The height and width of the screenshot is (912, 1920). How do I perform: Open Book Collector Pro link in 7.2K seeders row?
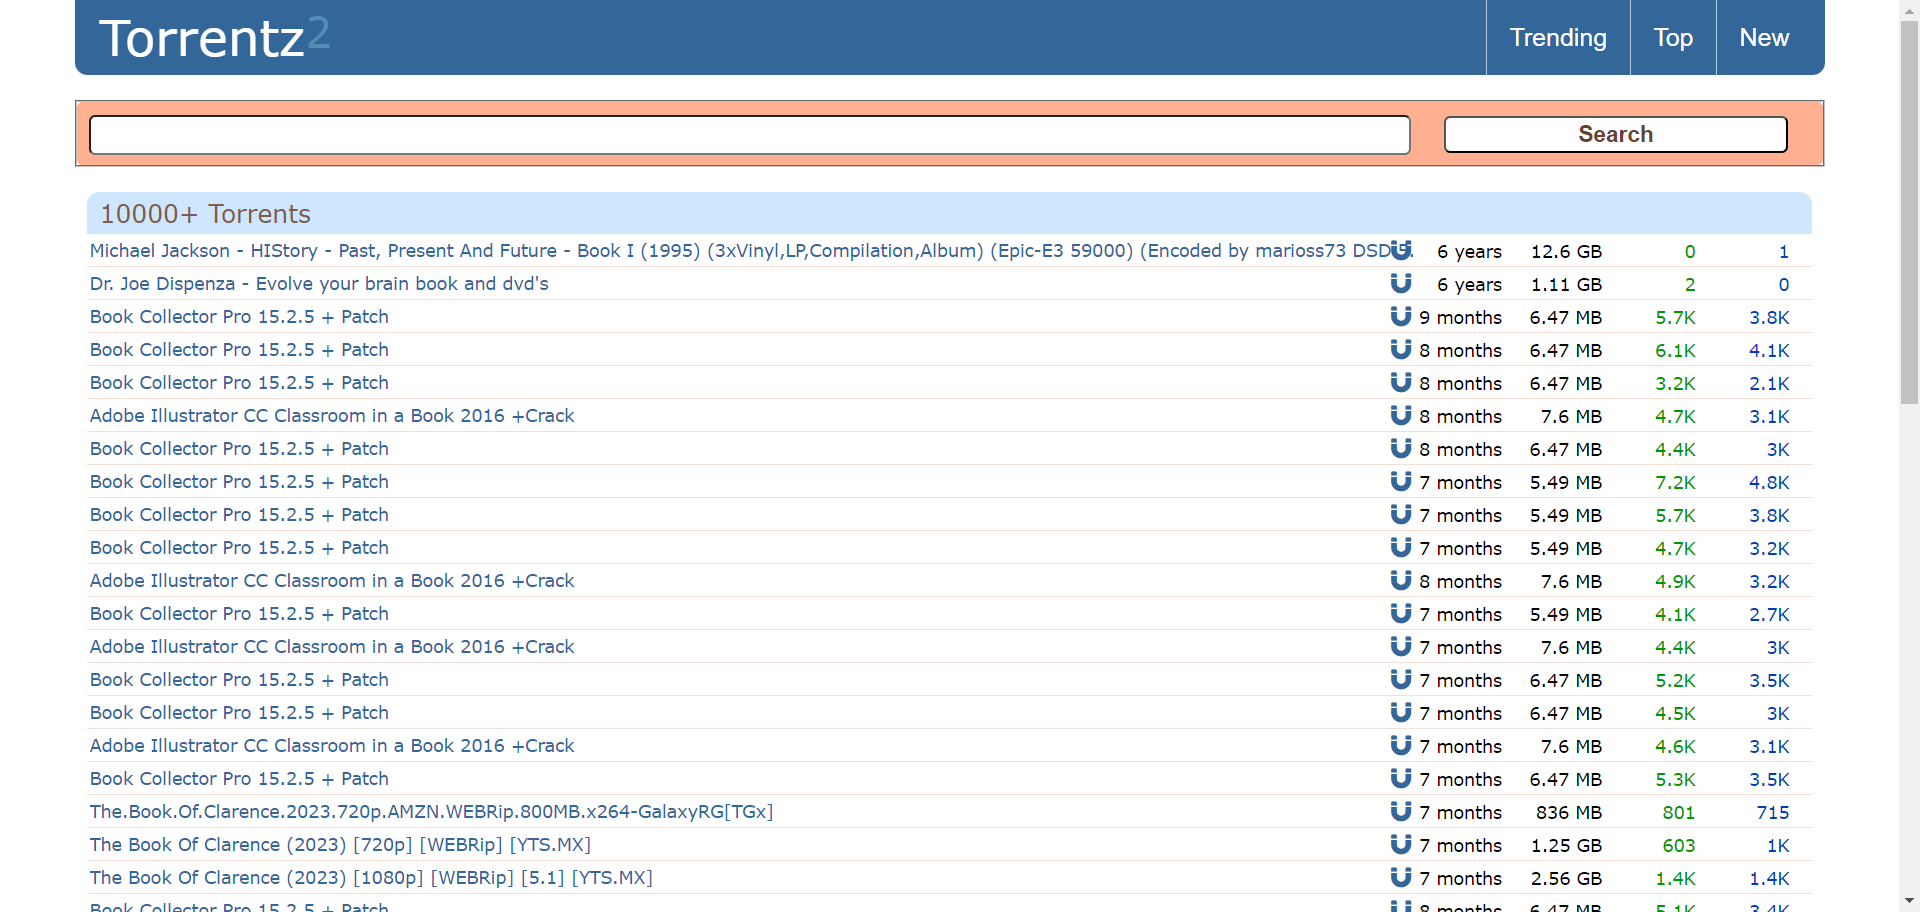tap(239, 482)
